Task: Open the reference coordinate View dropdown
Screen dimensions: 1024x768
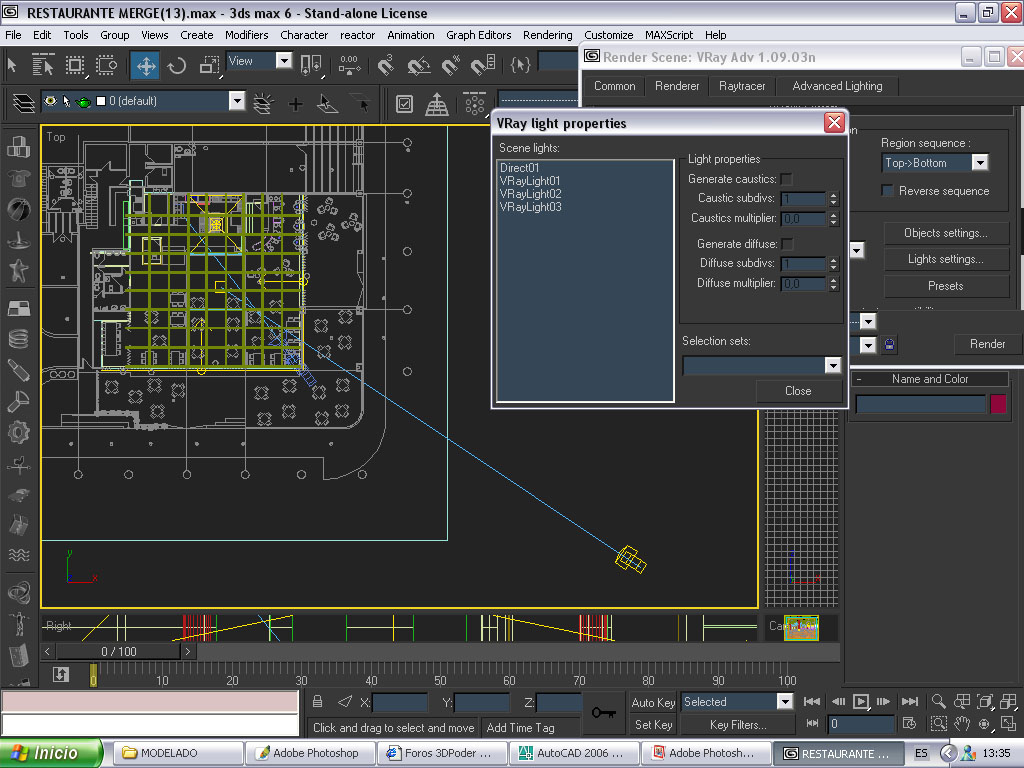Action: pos(283,61)
